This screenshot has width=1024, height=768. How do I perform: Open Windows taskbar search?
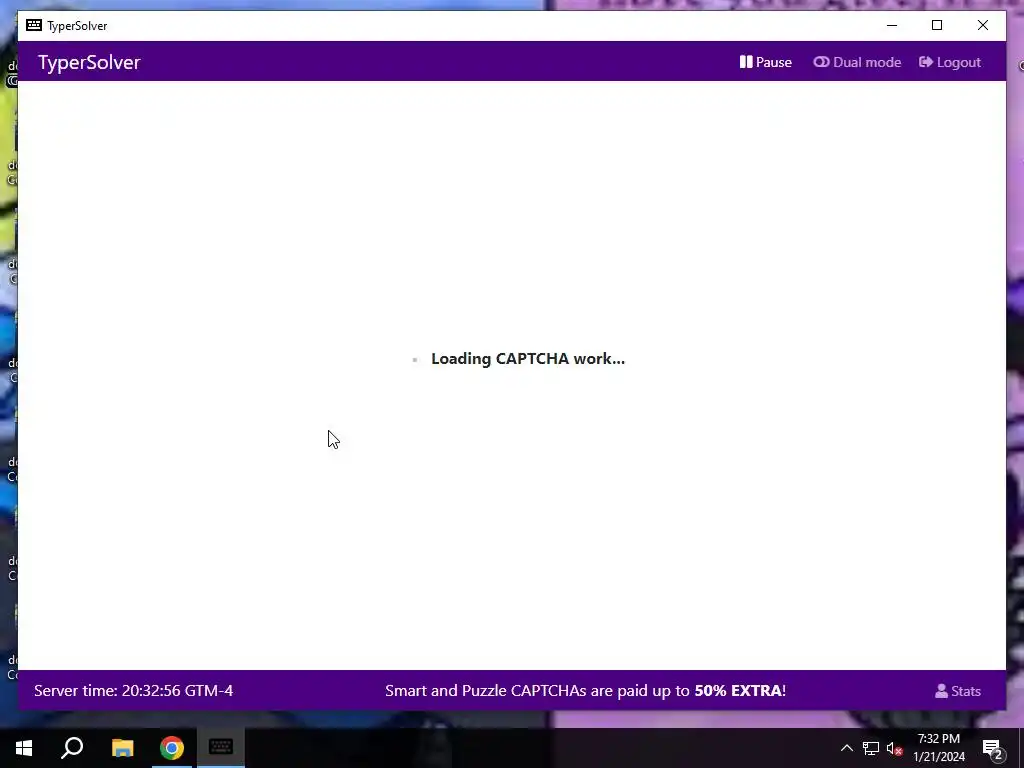pos(72,748)
